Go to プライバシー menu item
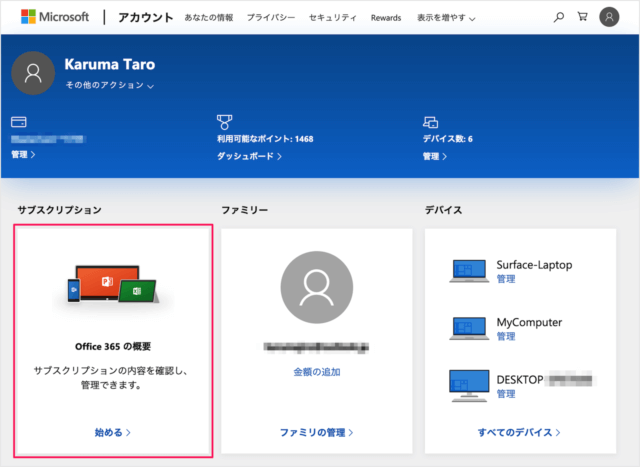The image size is (640, 467). [x=271, y=18]
